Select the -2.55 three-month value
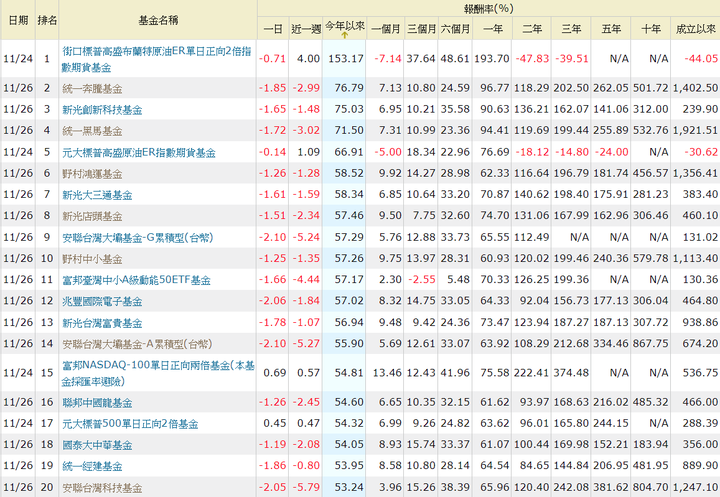The width and height of the screenshot is (720, 497). pyautogui.click(x=422, y=279)
